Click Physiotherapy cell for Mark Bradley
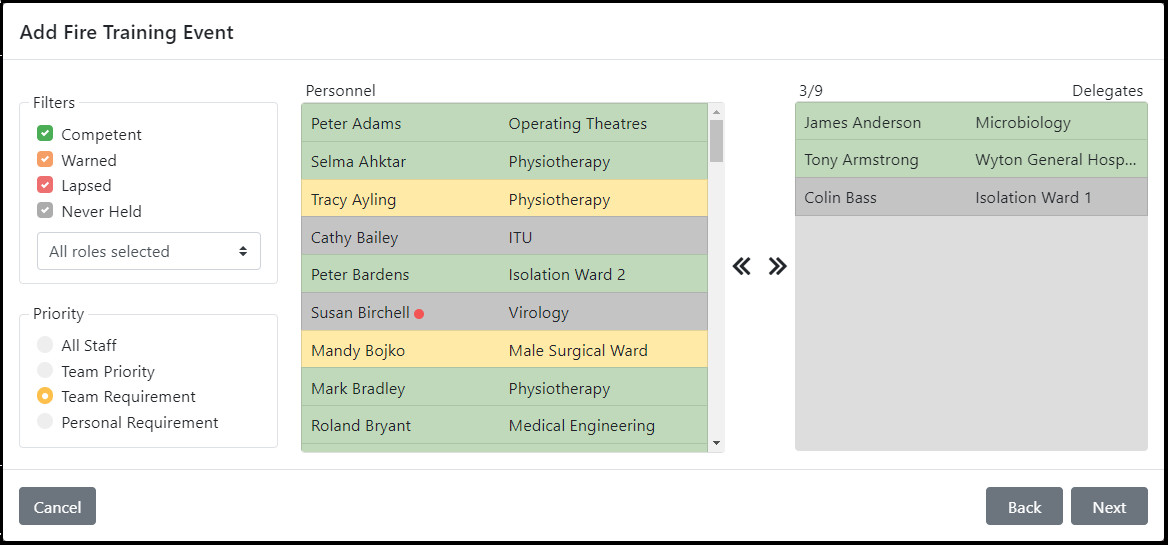This screenshot has height=545, width=1169. coord(559,388)
